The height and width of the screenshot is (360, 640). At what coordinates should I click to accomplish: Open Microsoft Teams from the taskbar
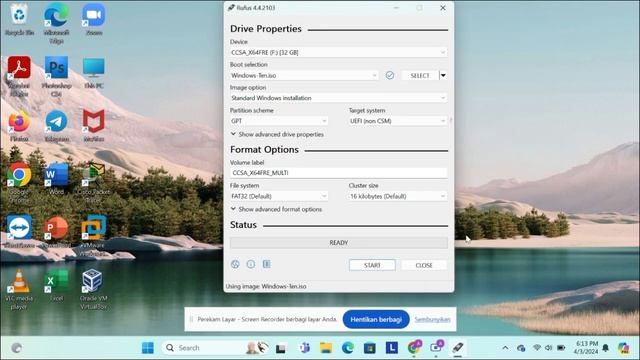pyautogui.click(x=304, y=348)
